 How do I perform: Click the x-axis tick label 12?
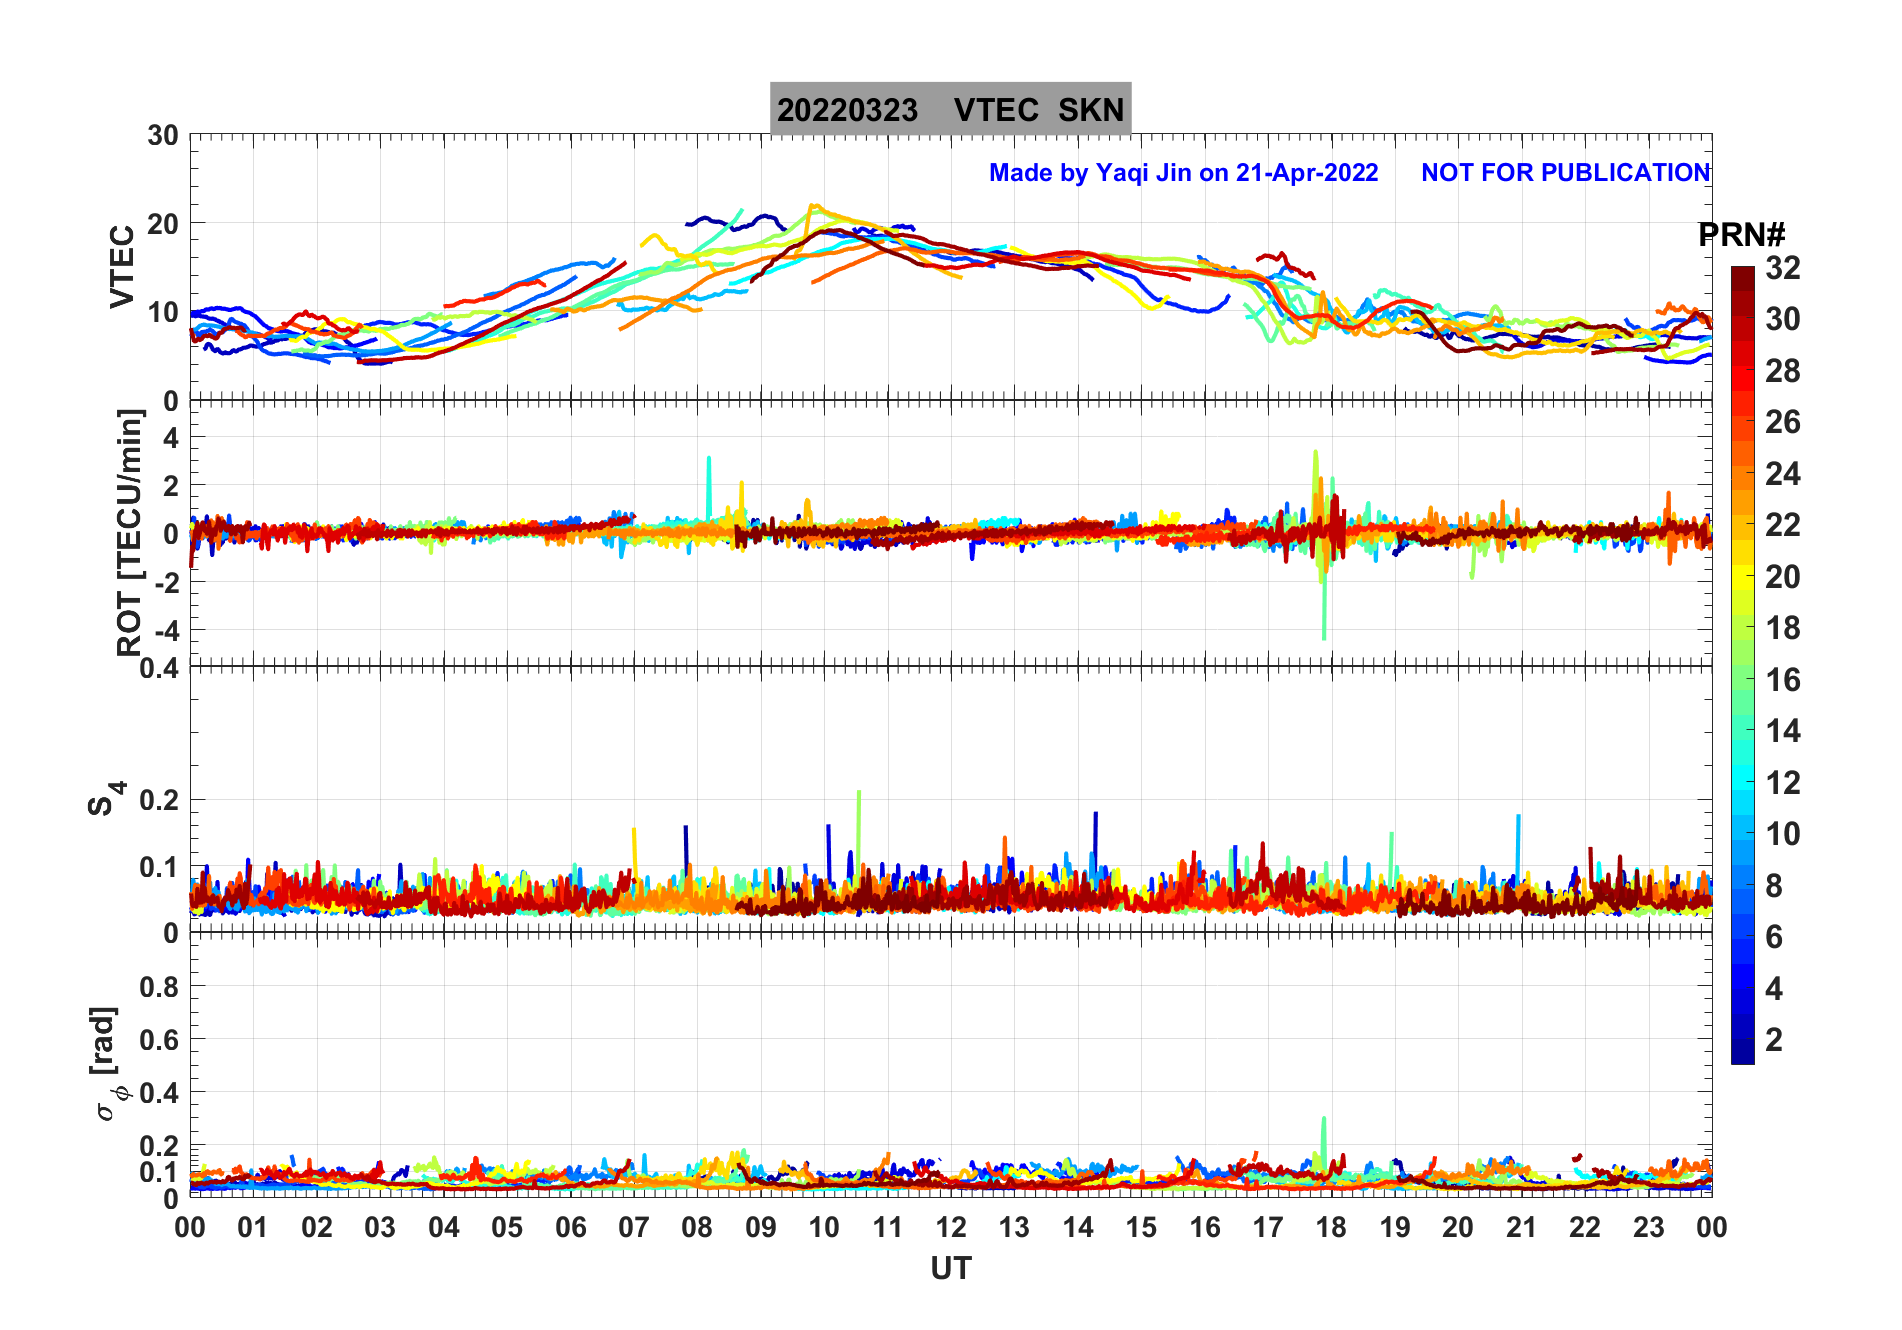click(951, 1227)
